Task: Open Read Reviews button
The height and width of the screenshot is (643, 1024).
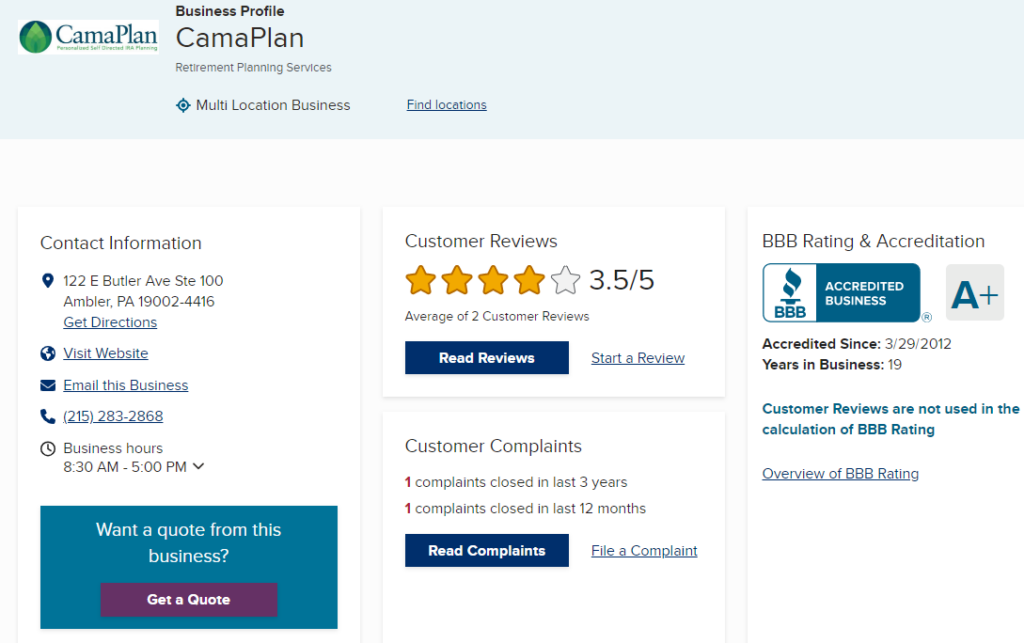Action: point(487,358)
